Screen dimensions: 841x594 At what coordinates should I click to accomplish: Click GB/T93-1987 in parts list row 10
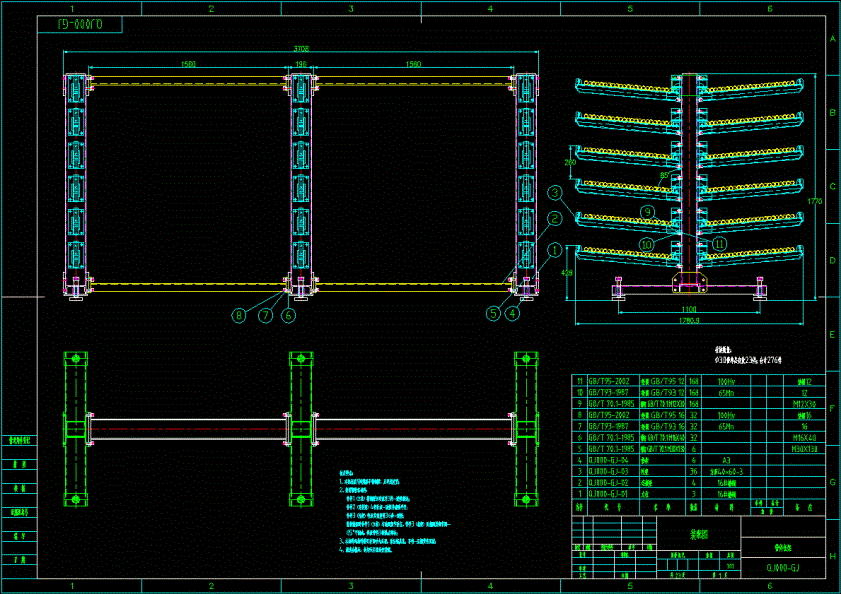point(609,393)
